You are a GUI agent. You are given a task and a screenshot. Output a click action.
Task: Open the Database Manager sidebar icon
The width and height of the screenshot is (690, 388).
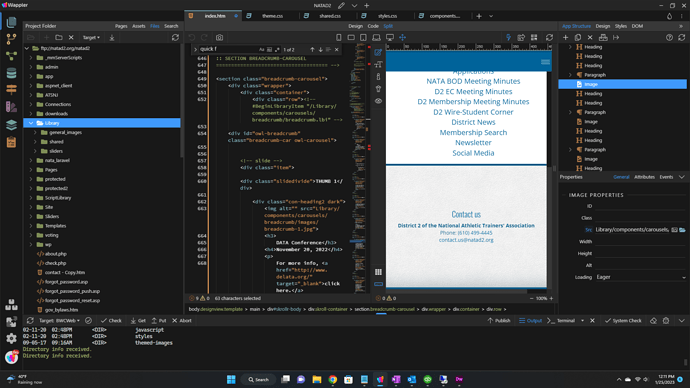tap(11, 73)
